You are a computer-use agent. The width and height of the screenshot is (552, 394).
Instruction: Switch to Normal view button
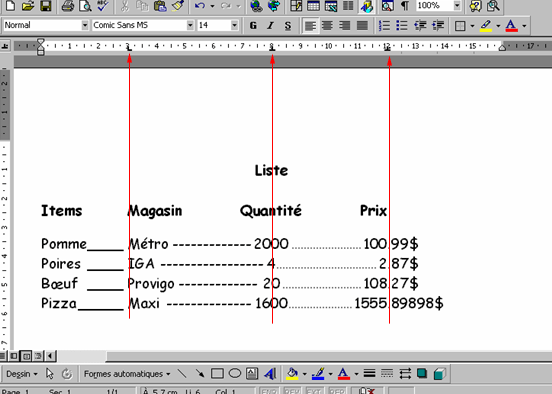coord(3,356)
